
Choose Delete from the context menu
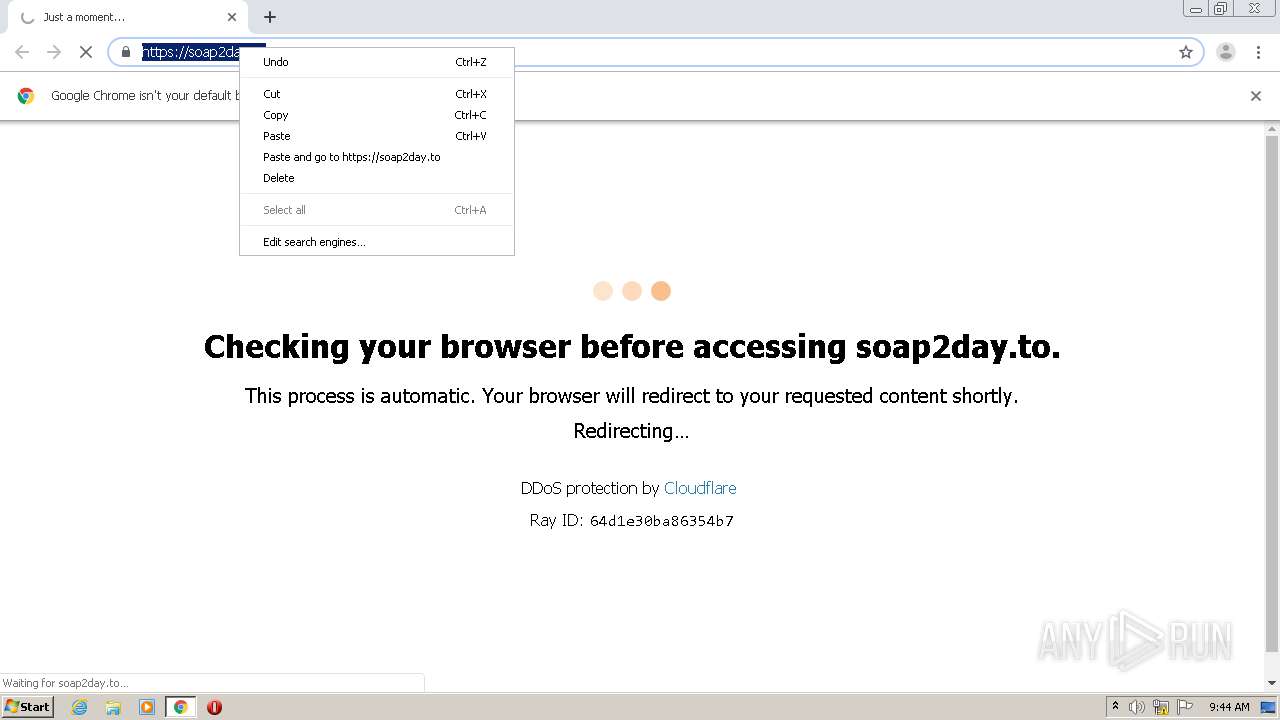(x=377, y=178)
